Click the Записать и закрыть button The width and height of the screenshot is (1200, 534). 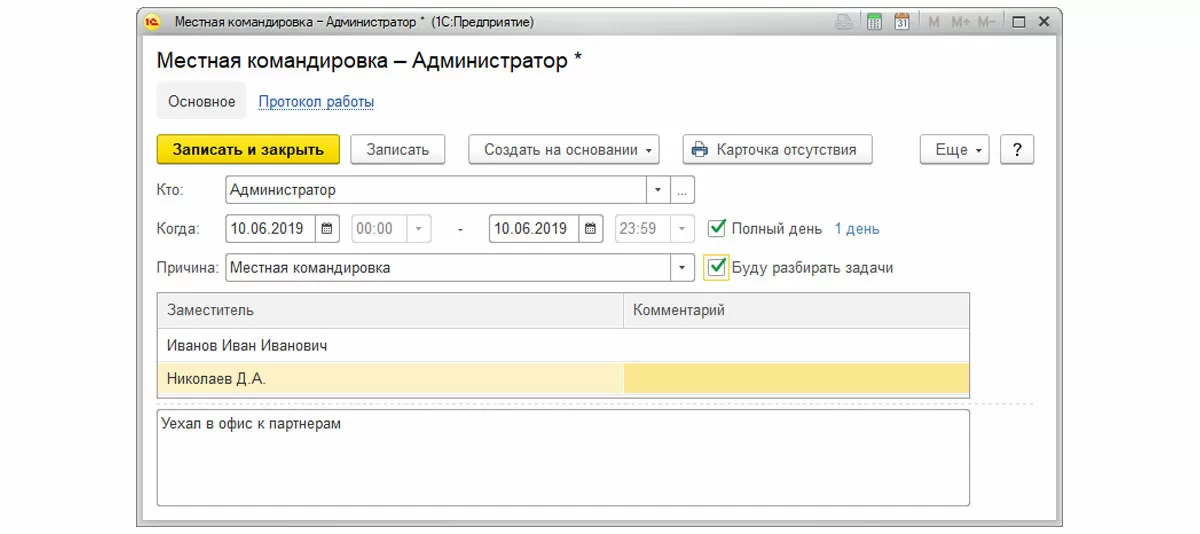248,150
